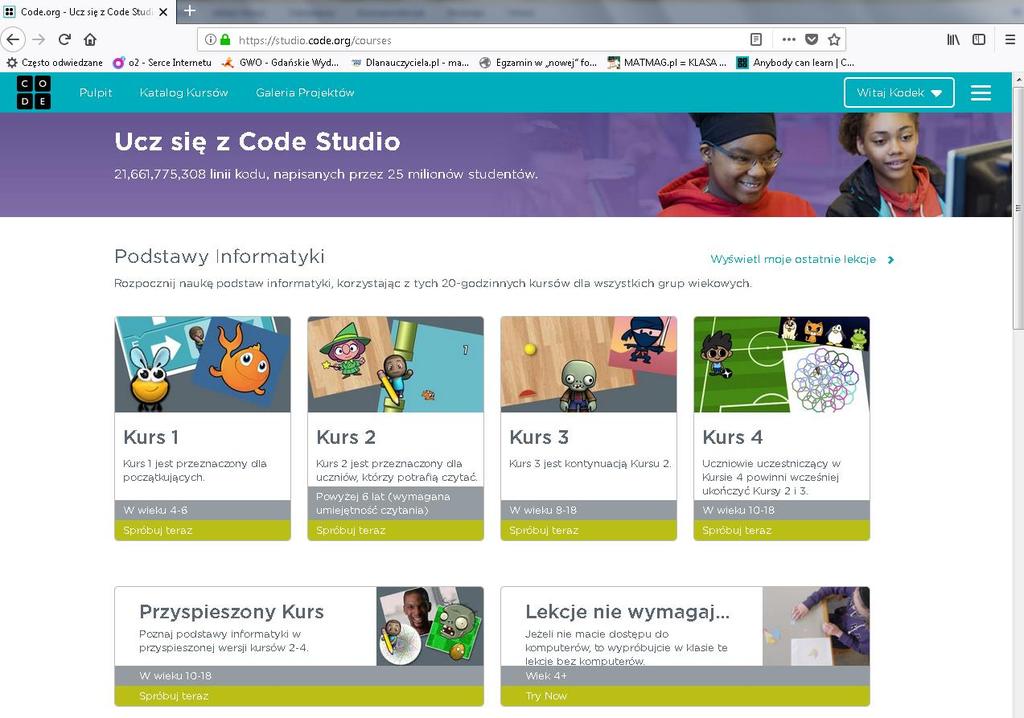The height and width of the screenshot is (718, 1024).
Task: Click 'Wyświetl moje ostatnie lekcje' link
Action: coord(802,259)
